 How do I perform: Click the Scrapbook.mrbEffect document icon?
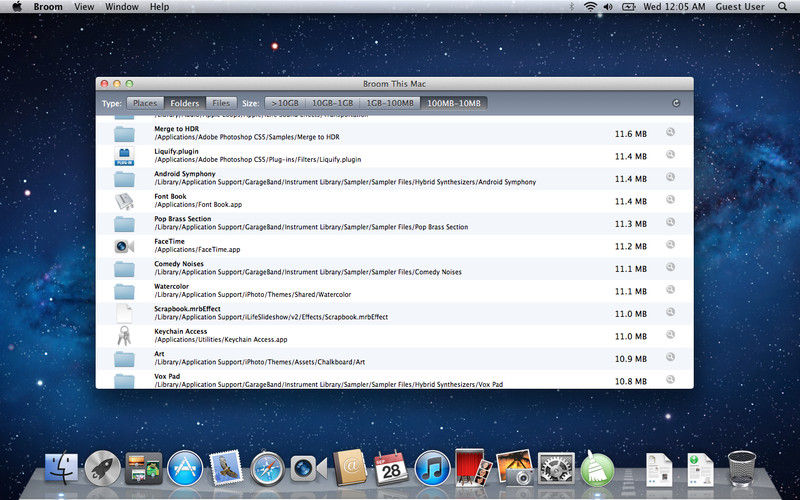124,313
